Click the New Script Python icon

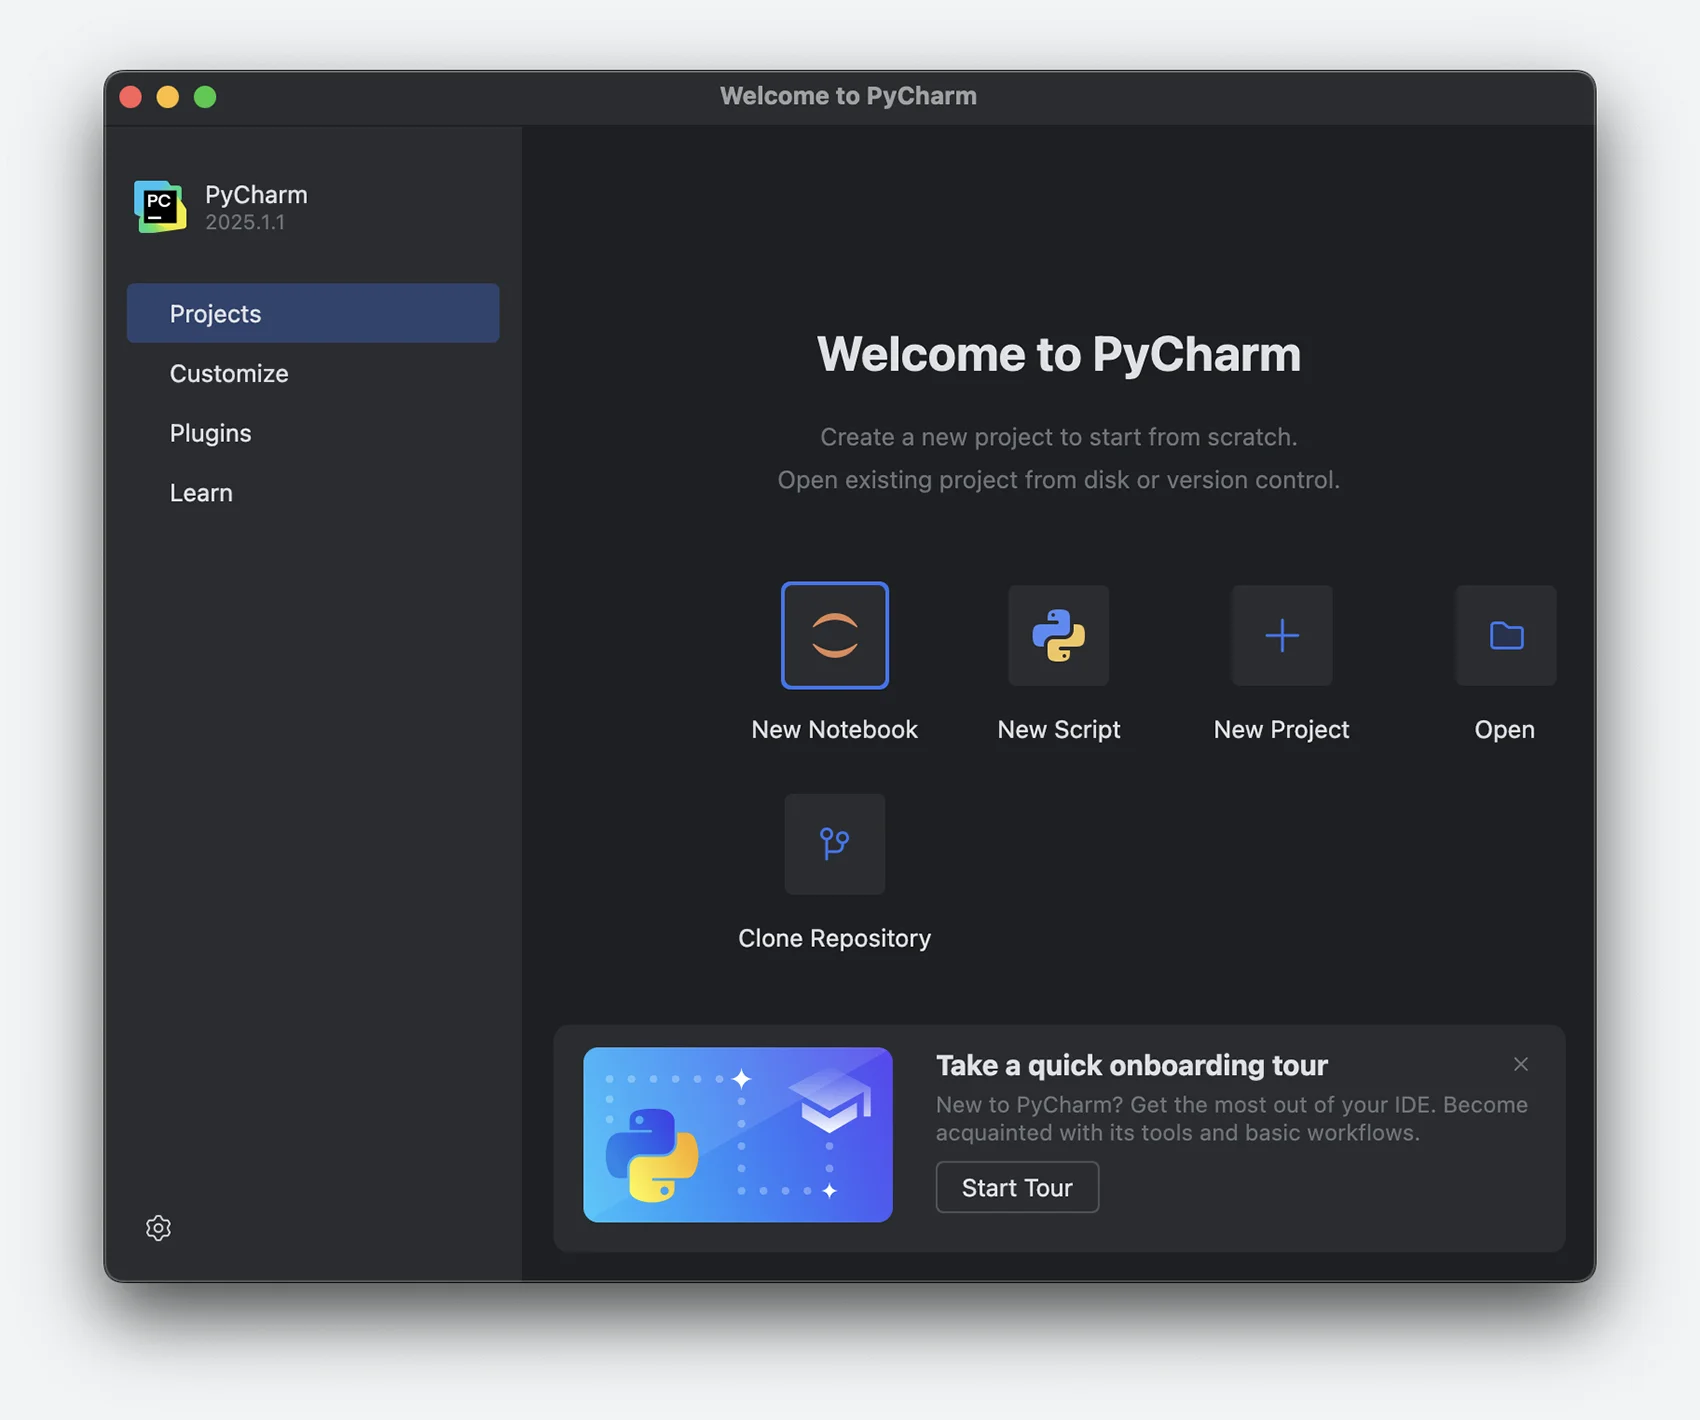pyautogui.click(x=1058, y=635)
